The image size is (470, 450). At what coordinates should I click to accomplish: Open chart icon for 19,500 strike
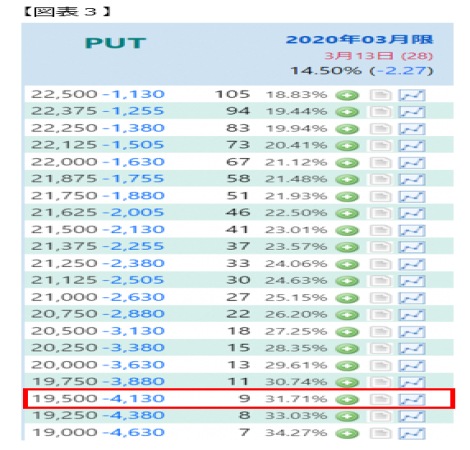(x=412, y=399)
